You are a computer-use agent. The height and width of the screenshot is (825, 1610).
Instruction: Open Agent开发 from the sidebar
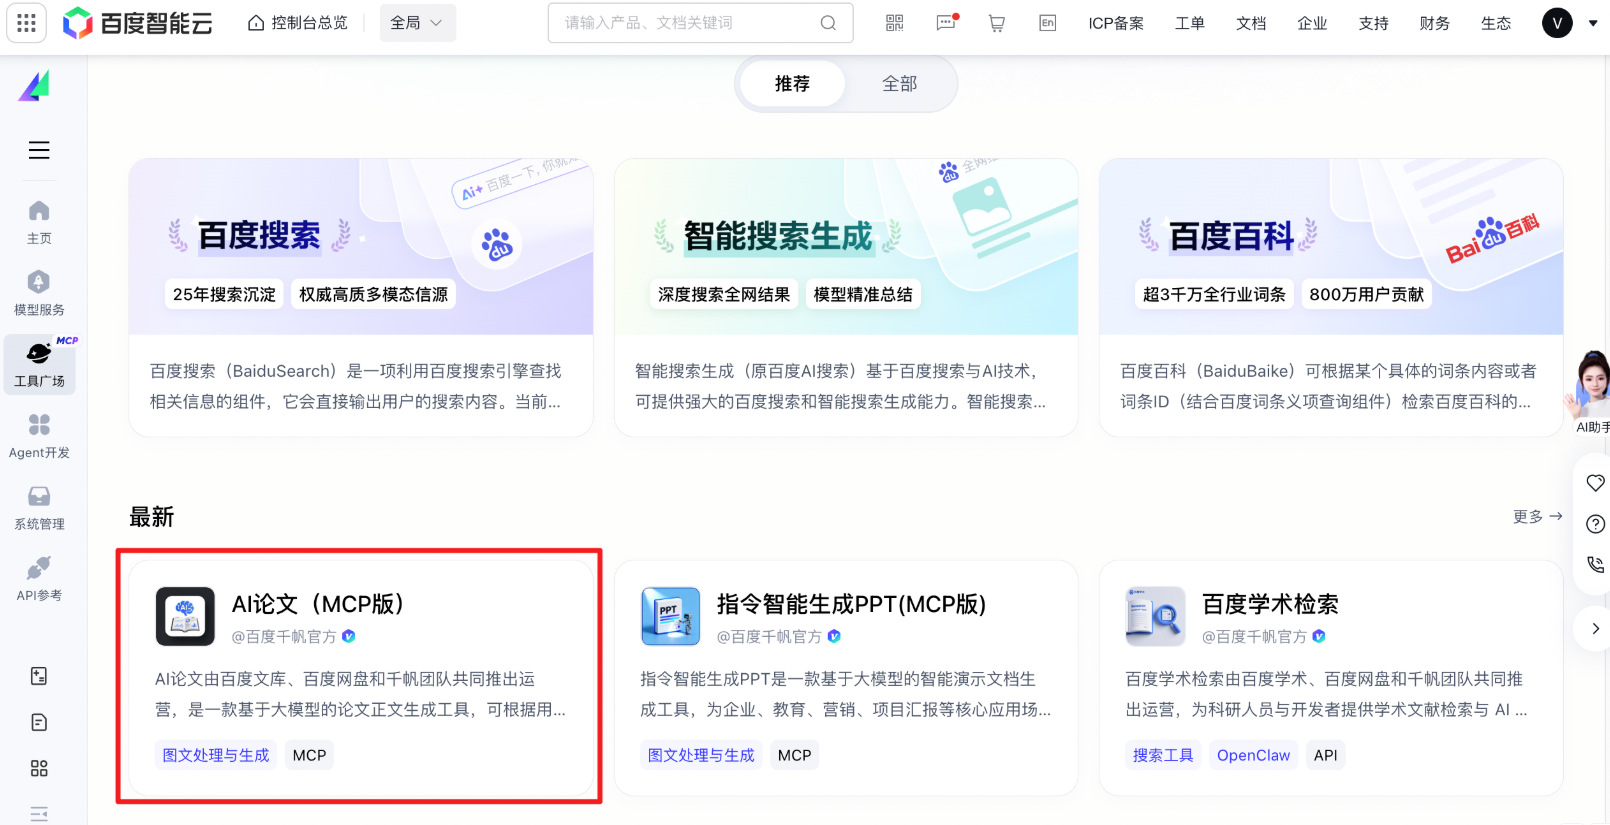pyautogui.click(x=39, y=436)
